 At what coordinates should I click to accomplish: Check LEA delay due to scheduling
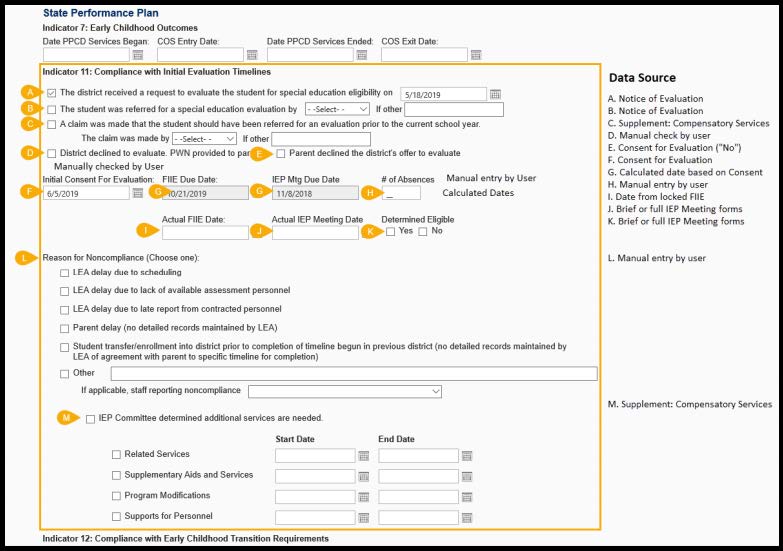click(x=65, y=273)
